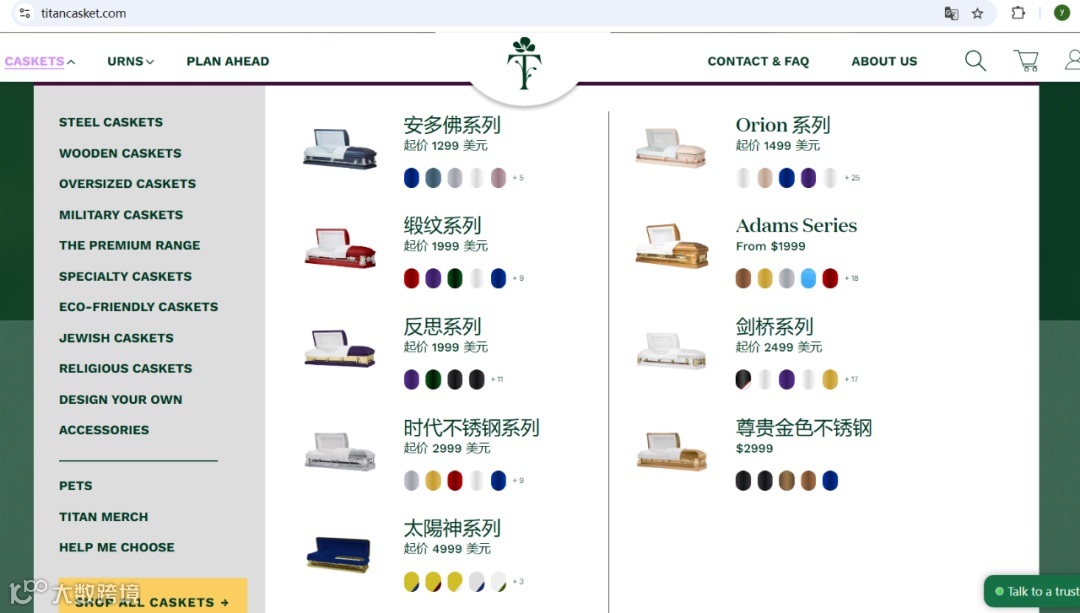Open the red 缎纹系列 casket thumbnail
Viewport: 1080px width, 613px height.
pos(340,248)
